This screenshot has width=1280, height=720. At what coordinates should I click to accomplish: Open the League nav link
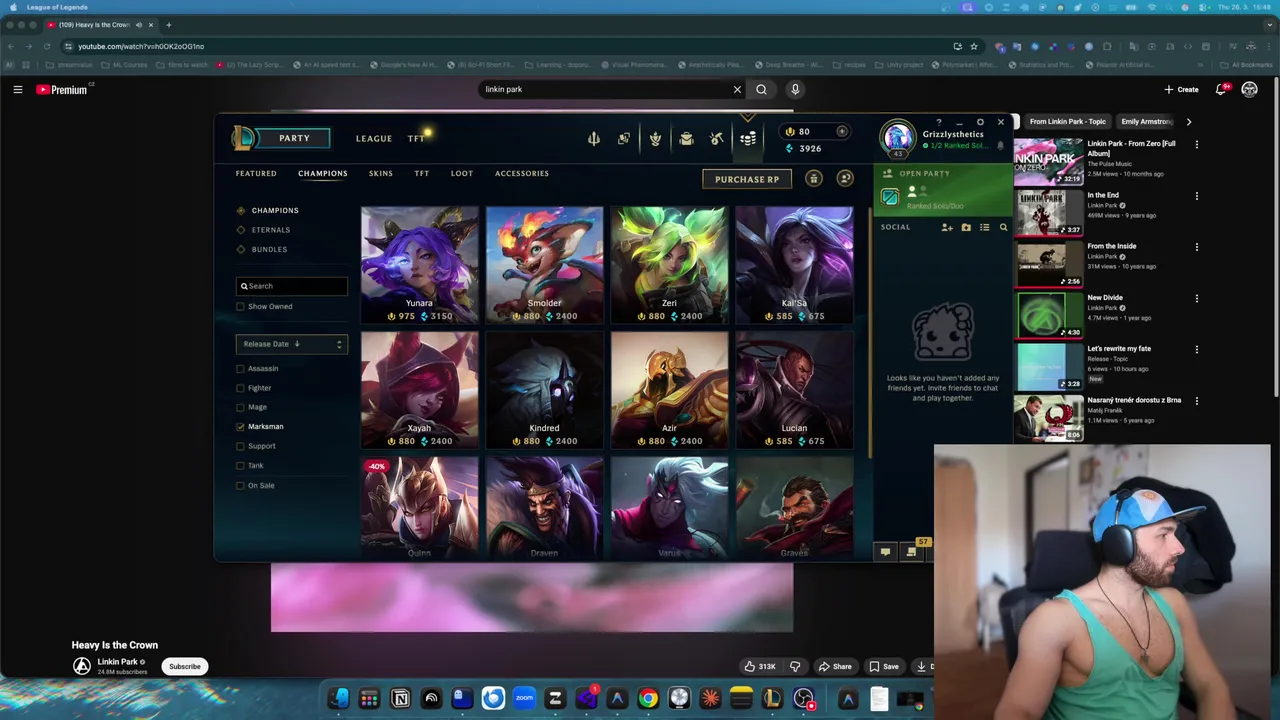click(374, 139)
